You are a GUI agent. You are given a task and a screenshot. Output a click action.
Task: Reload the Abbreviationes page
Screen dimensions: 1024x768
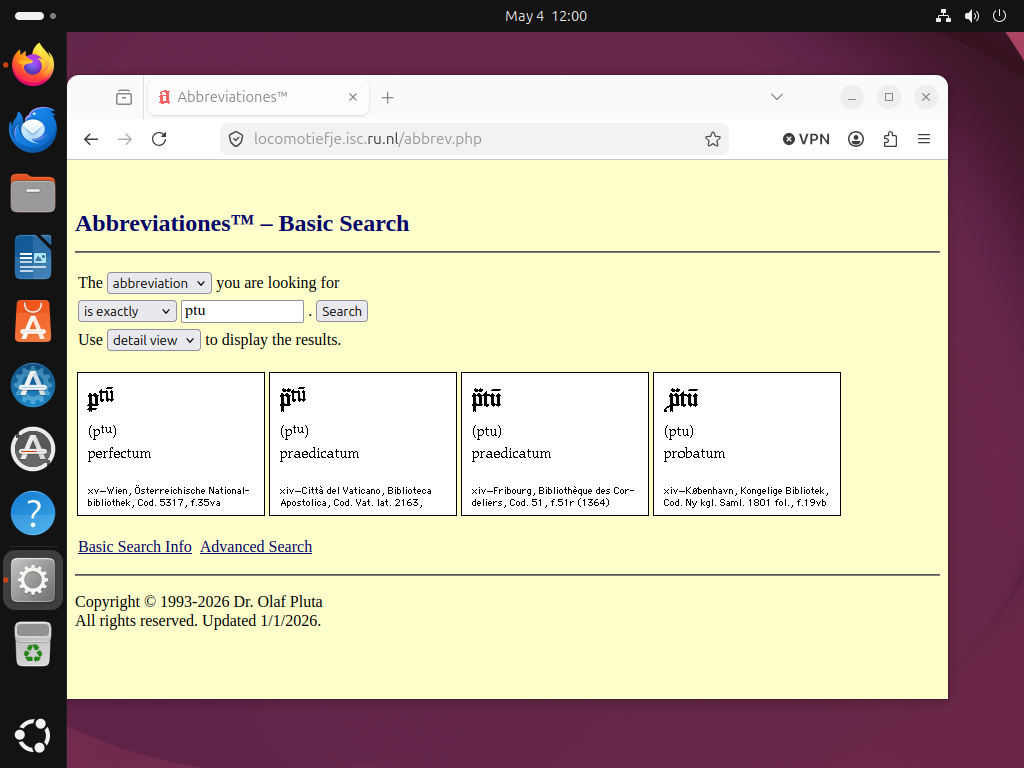pyautogui.click(x=159, y=139)
